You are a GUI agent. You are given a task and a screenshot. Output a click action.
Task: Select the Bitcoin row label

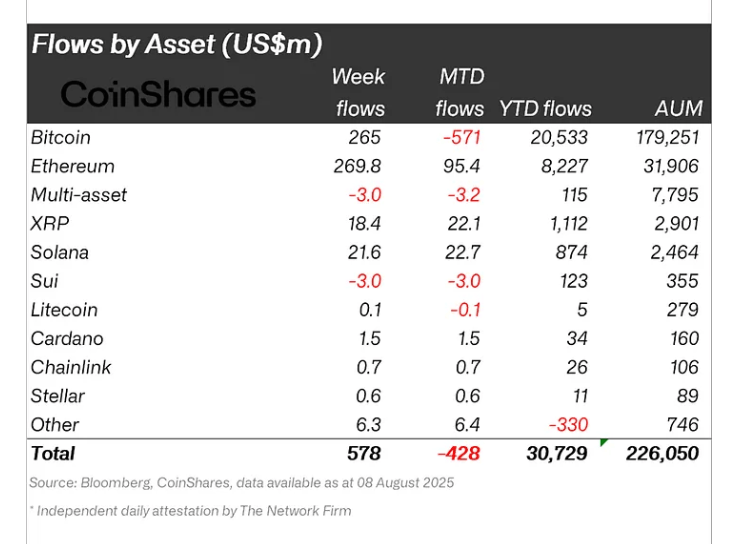(60, 137)
